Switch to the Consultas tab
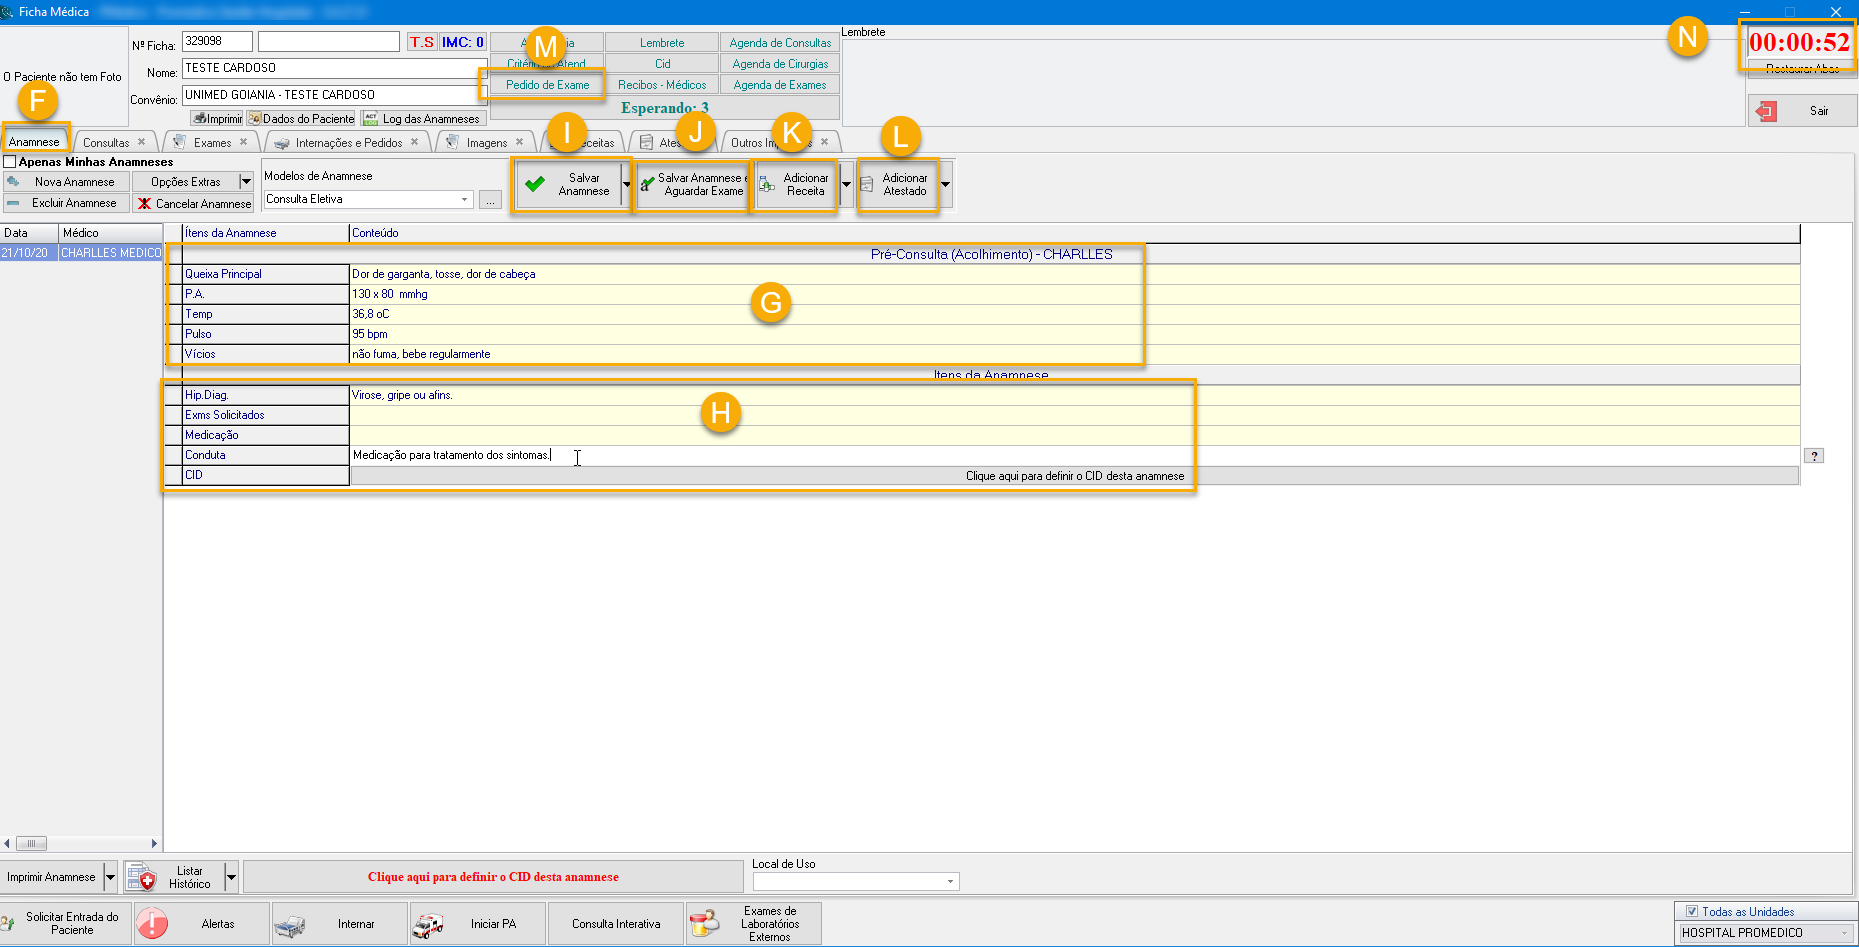 106,143
